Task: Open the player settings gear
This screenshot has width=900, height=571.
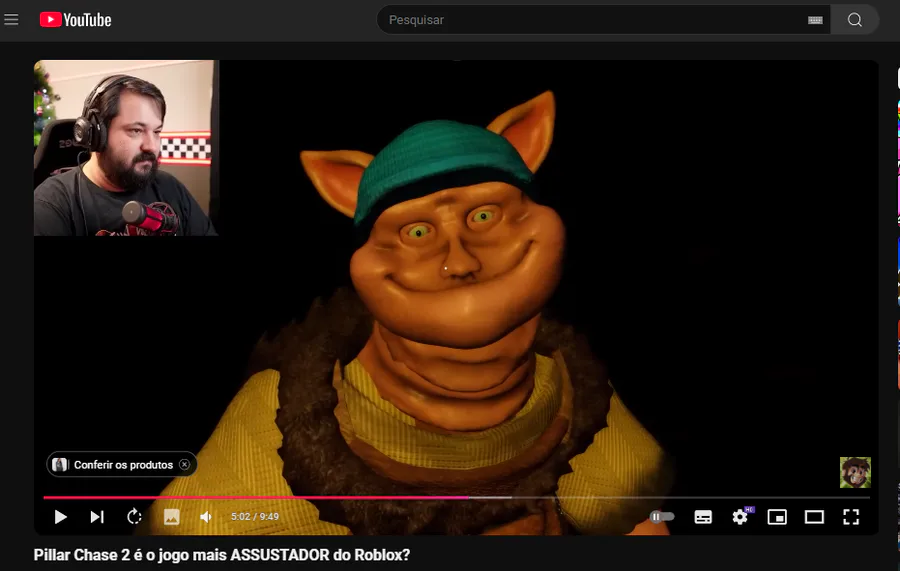Action: (741, 517)
